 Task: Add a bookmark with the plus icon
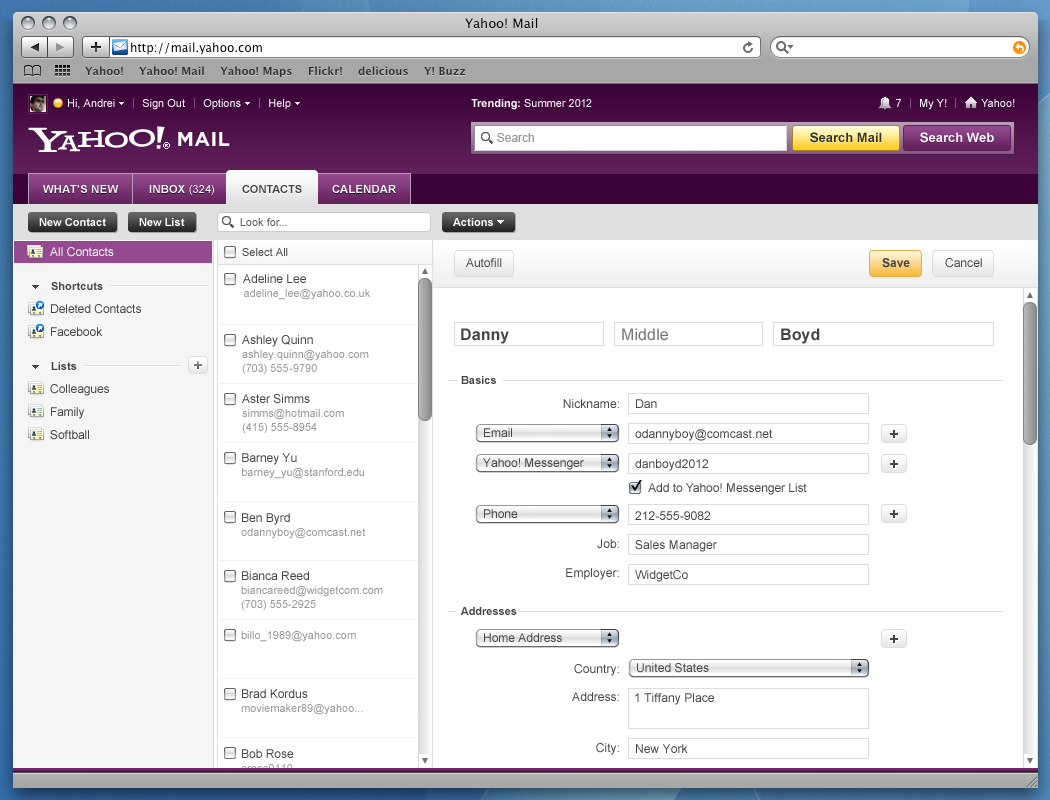(x=96, y=47)
